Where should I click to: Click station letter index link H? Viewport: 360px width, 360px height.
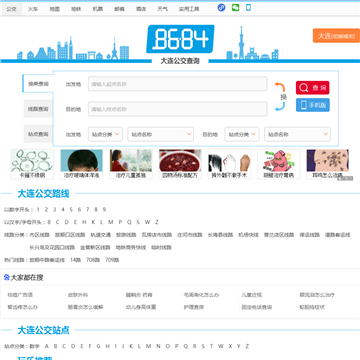point(107,346)
